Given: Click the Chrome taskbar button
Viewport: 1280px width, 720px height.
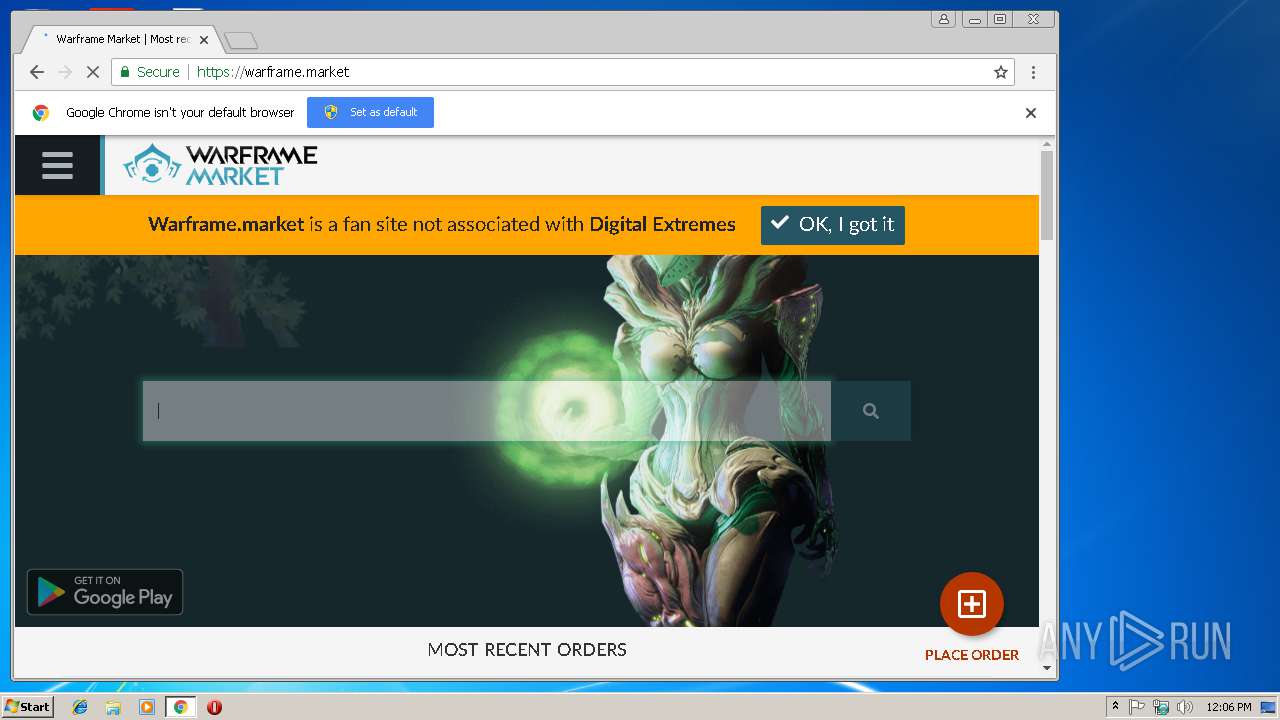Looking at the screenshot, I should click(x=180, y=707).
